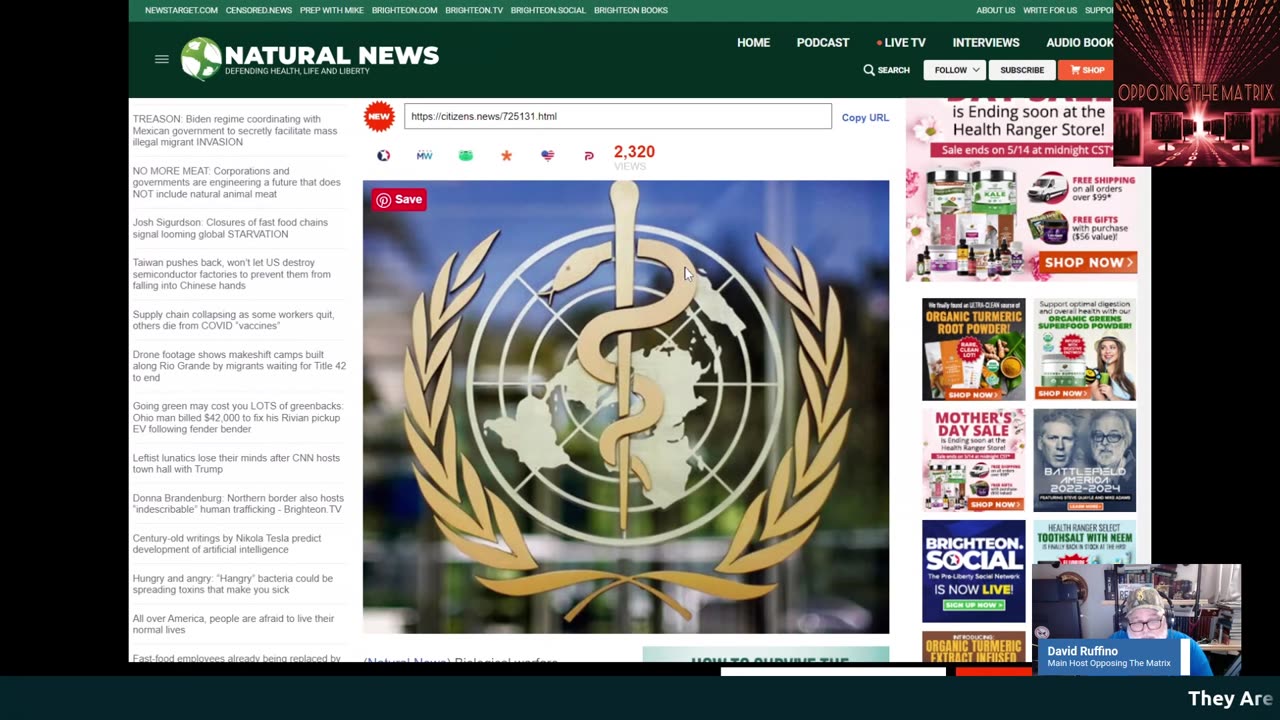Click the WHO emblem article image

(x=626, y=407)
